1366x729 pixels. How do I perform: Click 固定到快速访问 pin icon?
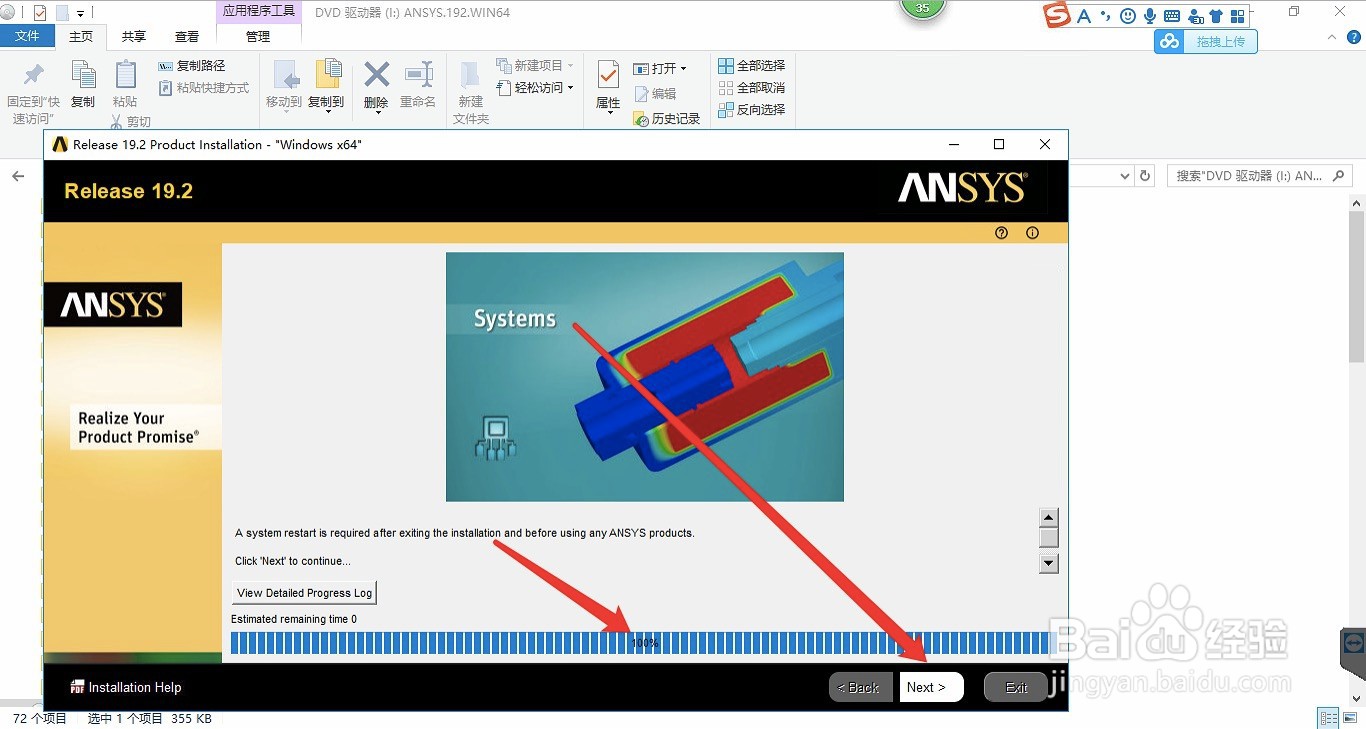click(34, 75)
